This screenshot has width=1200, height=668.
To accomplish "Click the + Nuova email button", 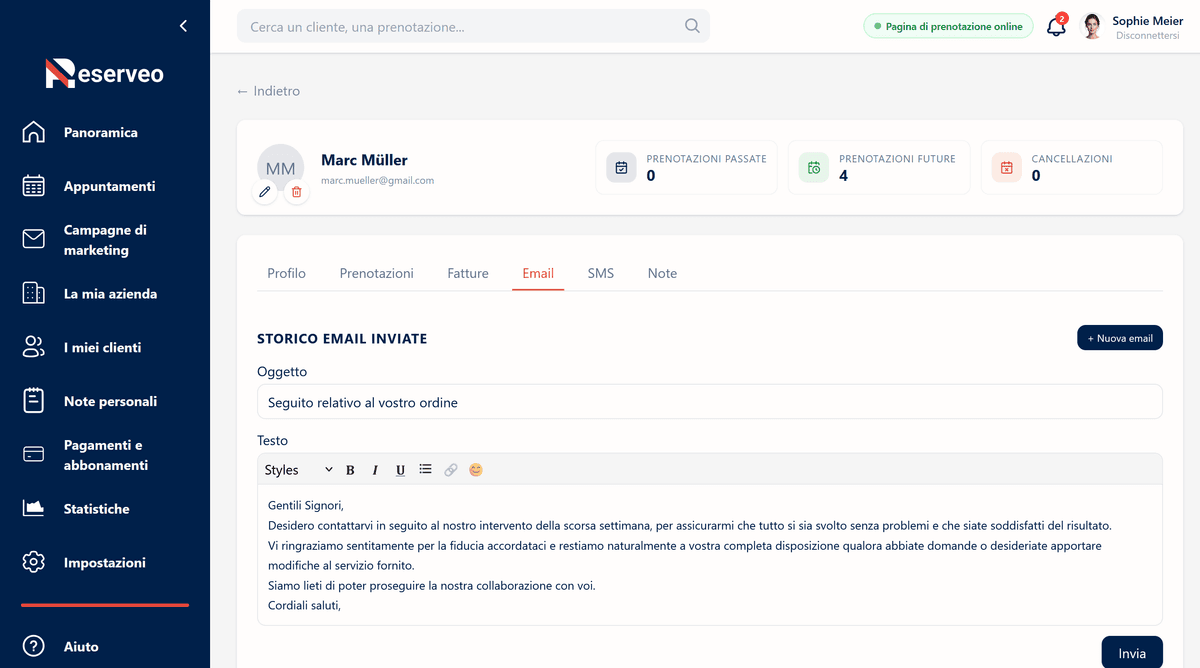I will pos(1120,338).
